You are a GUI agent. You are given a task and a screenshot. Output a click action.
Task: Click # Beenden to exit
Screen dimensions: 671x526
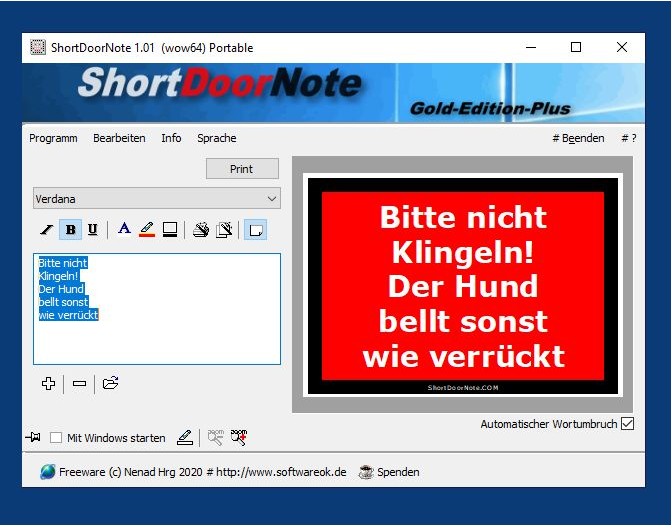tap(578, 138)
